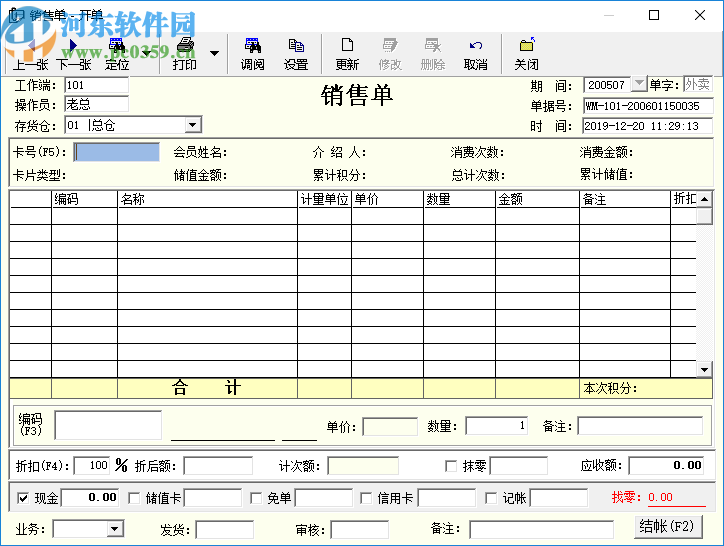724x546 pixels.
Task: Click the 工作端 field showing 101
Action: (x=97, y=85)
